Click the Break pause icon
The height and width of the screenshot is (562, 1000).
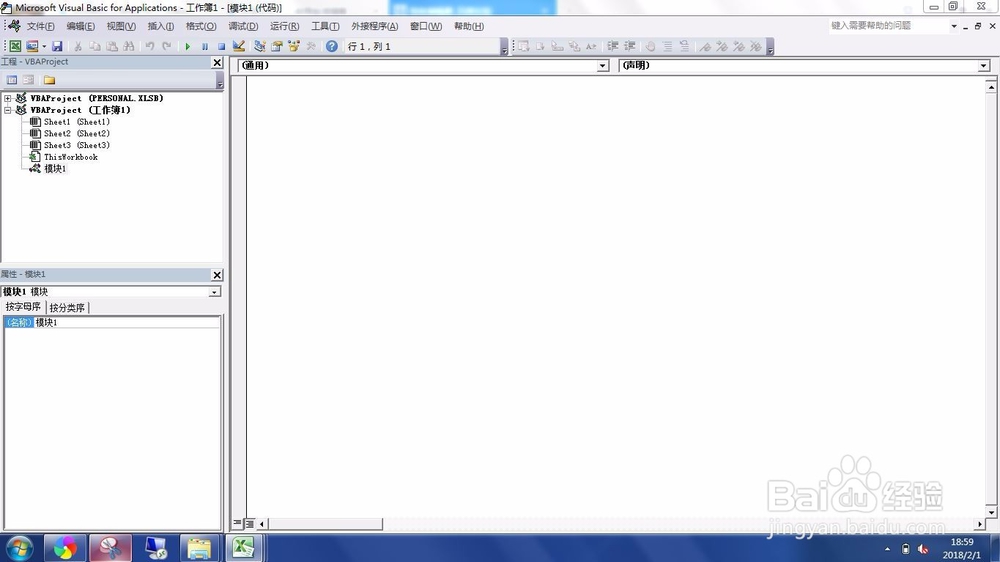pos(205,46)
